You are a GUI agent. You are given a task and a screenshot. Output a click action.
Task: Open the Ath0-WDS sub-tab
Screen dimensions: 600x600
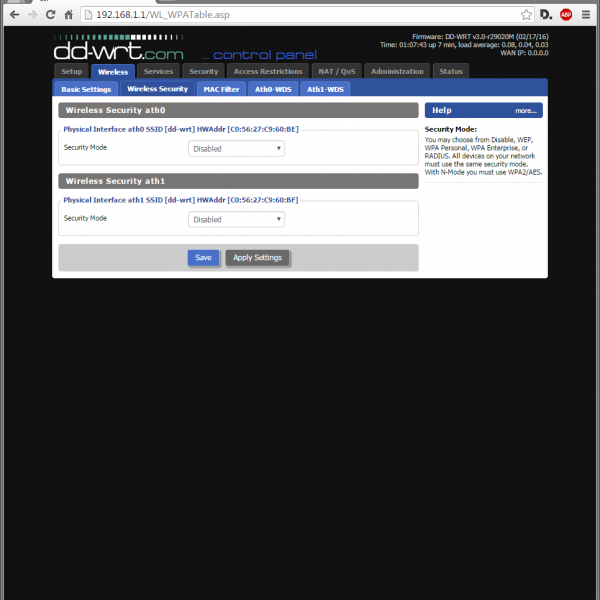(x=272, y=89)
